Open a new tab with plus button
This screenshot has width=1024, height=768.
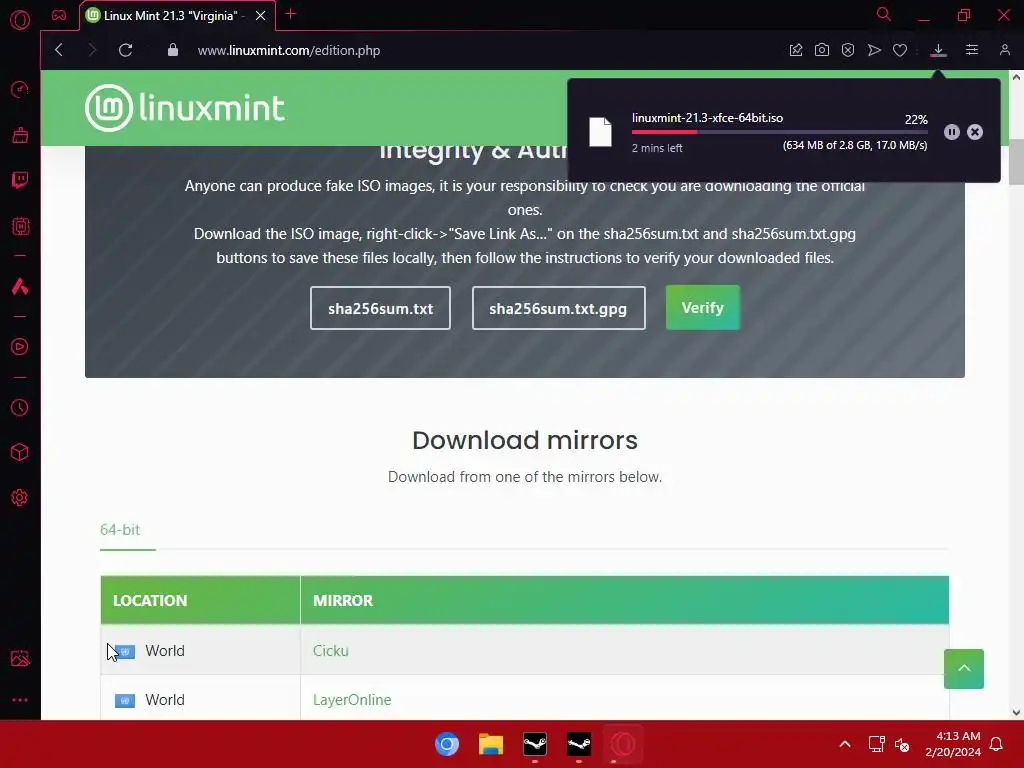291,14
